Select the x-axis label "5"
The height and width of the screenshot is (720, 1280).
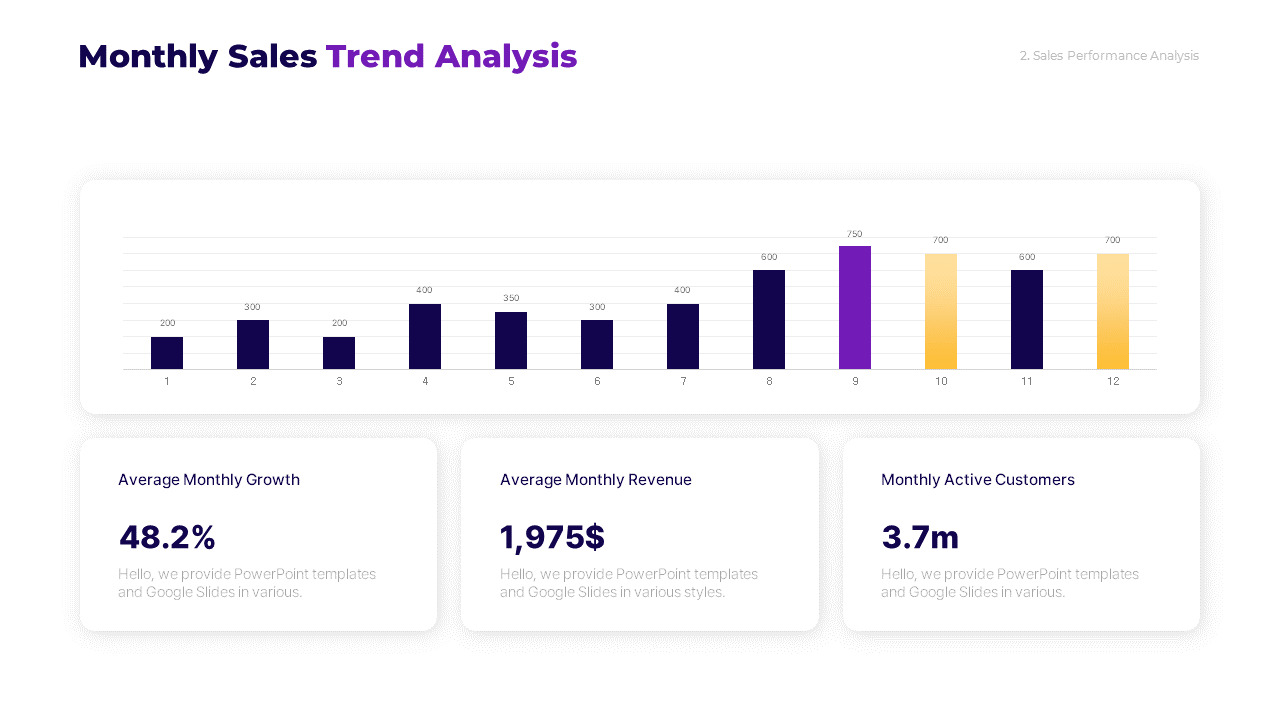(511, 381)
